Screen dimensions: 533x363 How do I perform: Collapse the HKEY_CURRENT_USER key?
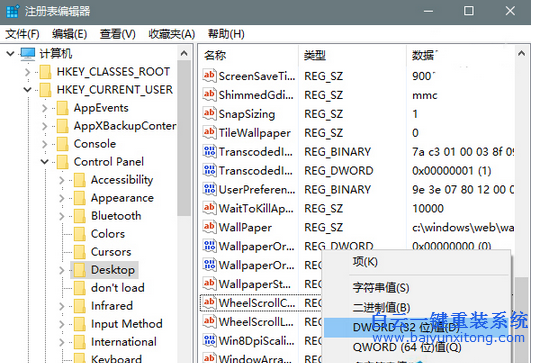tap(28, 90)
